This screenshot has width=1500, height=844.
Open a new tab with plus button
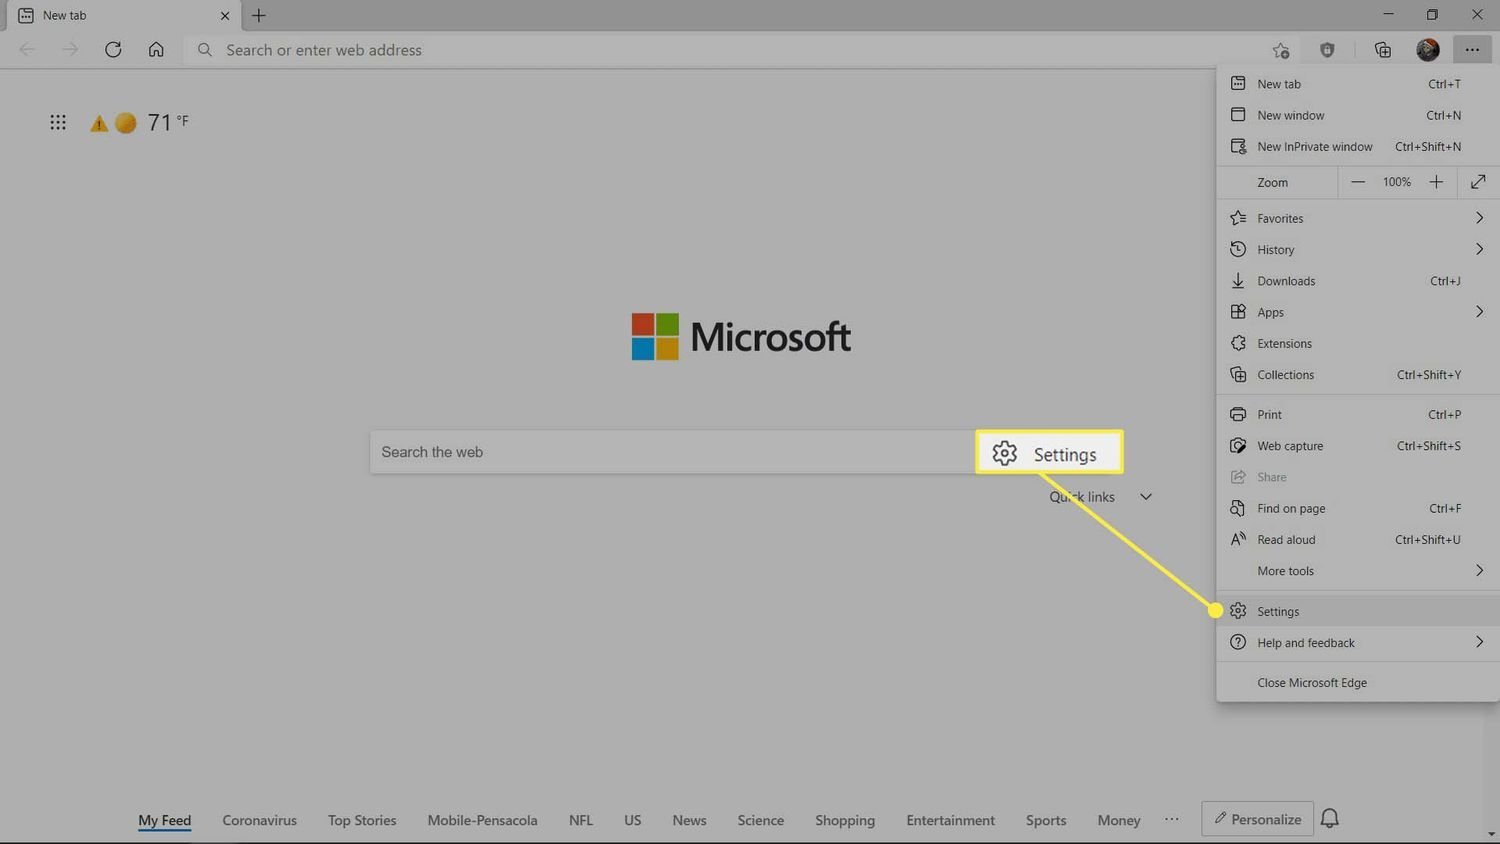(259, 15)
